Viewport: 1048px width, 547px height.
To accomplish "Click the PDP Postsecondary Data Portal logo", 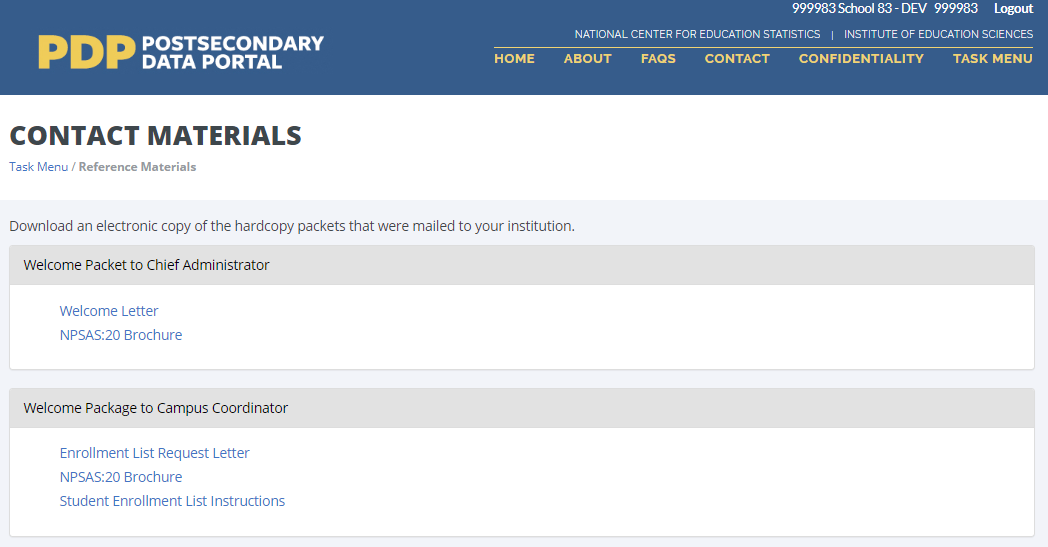I will pyautogui.click(x=181, y=52).
